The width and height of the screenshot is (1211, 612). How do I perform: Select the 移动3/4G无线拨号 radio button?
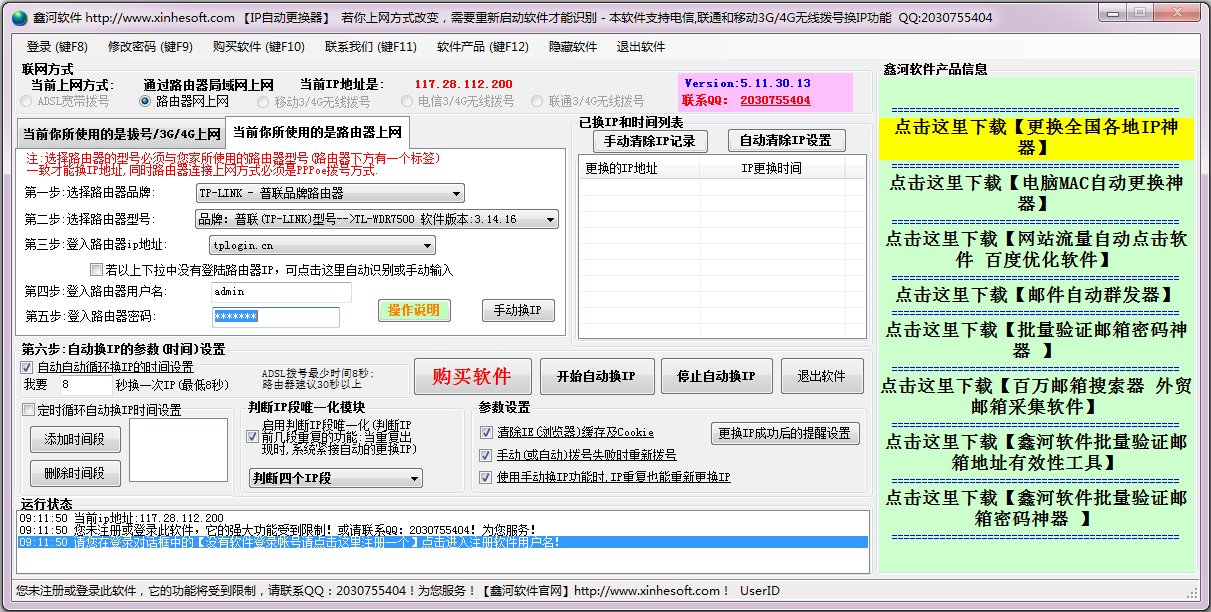[x=314, y=101]
